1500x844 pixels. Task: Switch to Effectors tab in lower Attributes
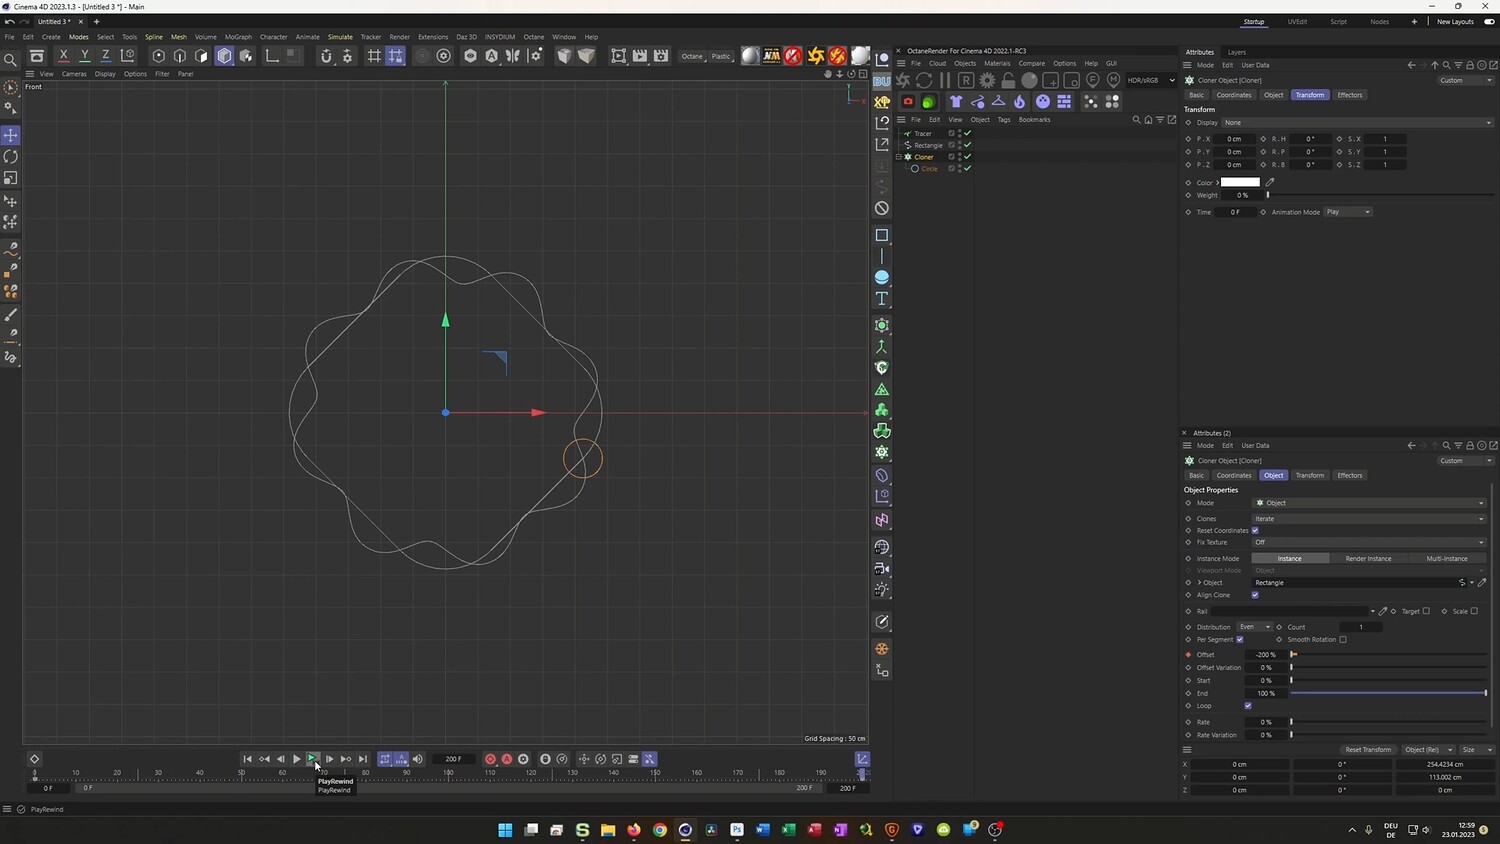(1350, 475)
